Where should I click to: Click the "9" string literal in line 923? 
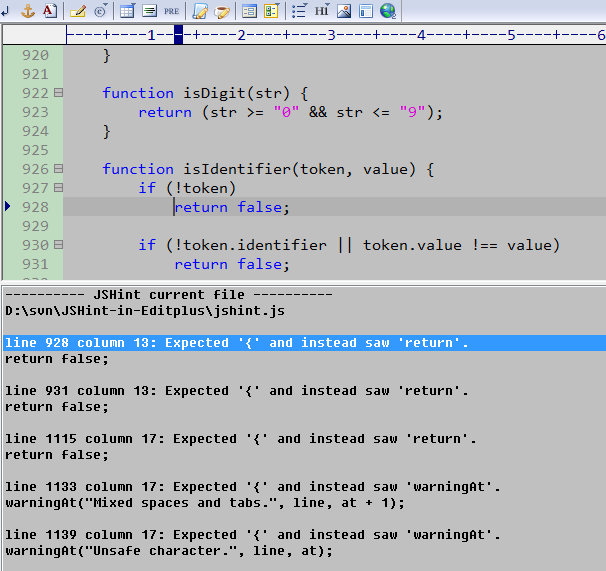coord(412,112)
